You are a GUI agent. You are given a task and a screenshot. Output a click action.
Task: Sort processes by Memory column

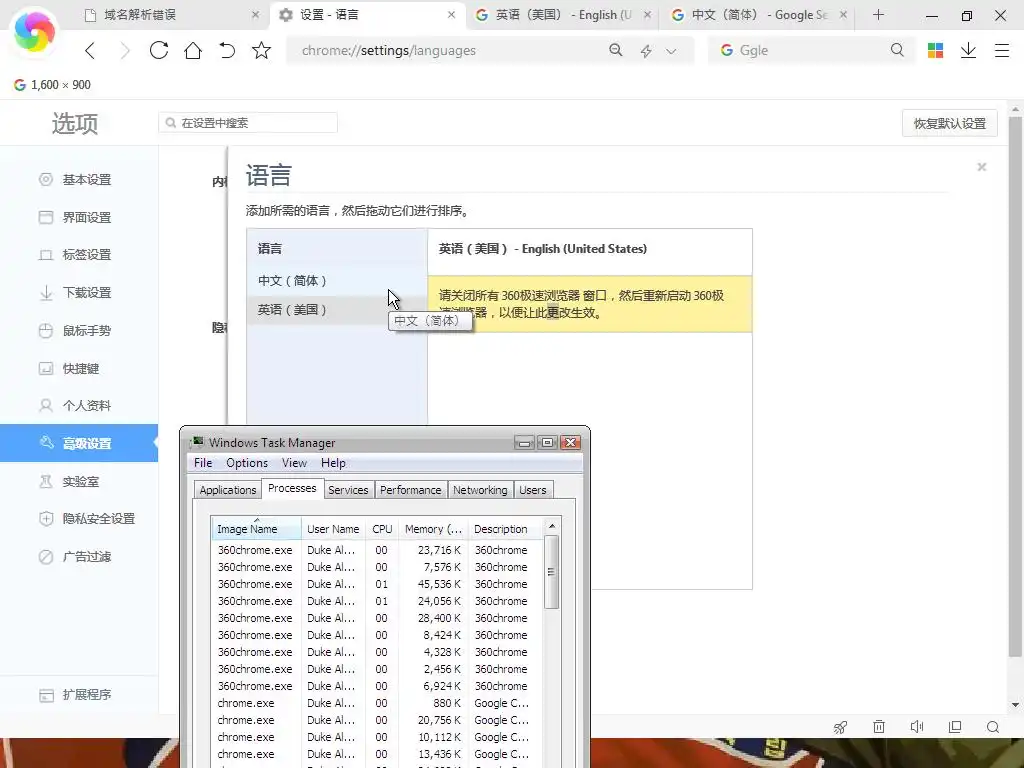point(433,529)
